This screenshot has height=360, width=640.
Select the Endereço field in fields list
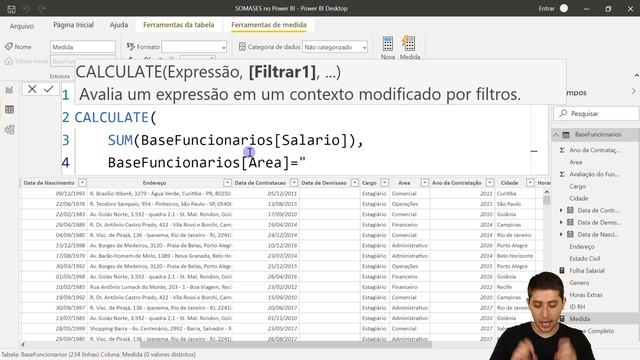(582, 247)
